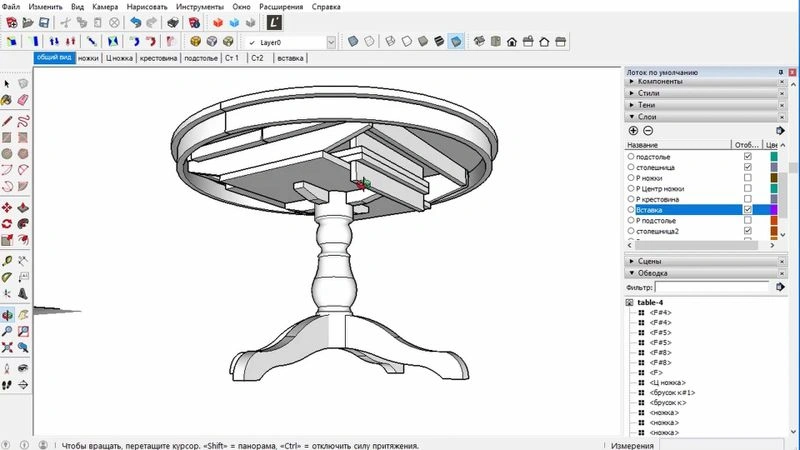Click the brown swatch of Р ножки layer
The width and height of the screenshot is (800, 450).
[773, 178]
